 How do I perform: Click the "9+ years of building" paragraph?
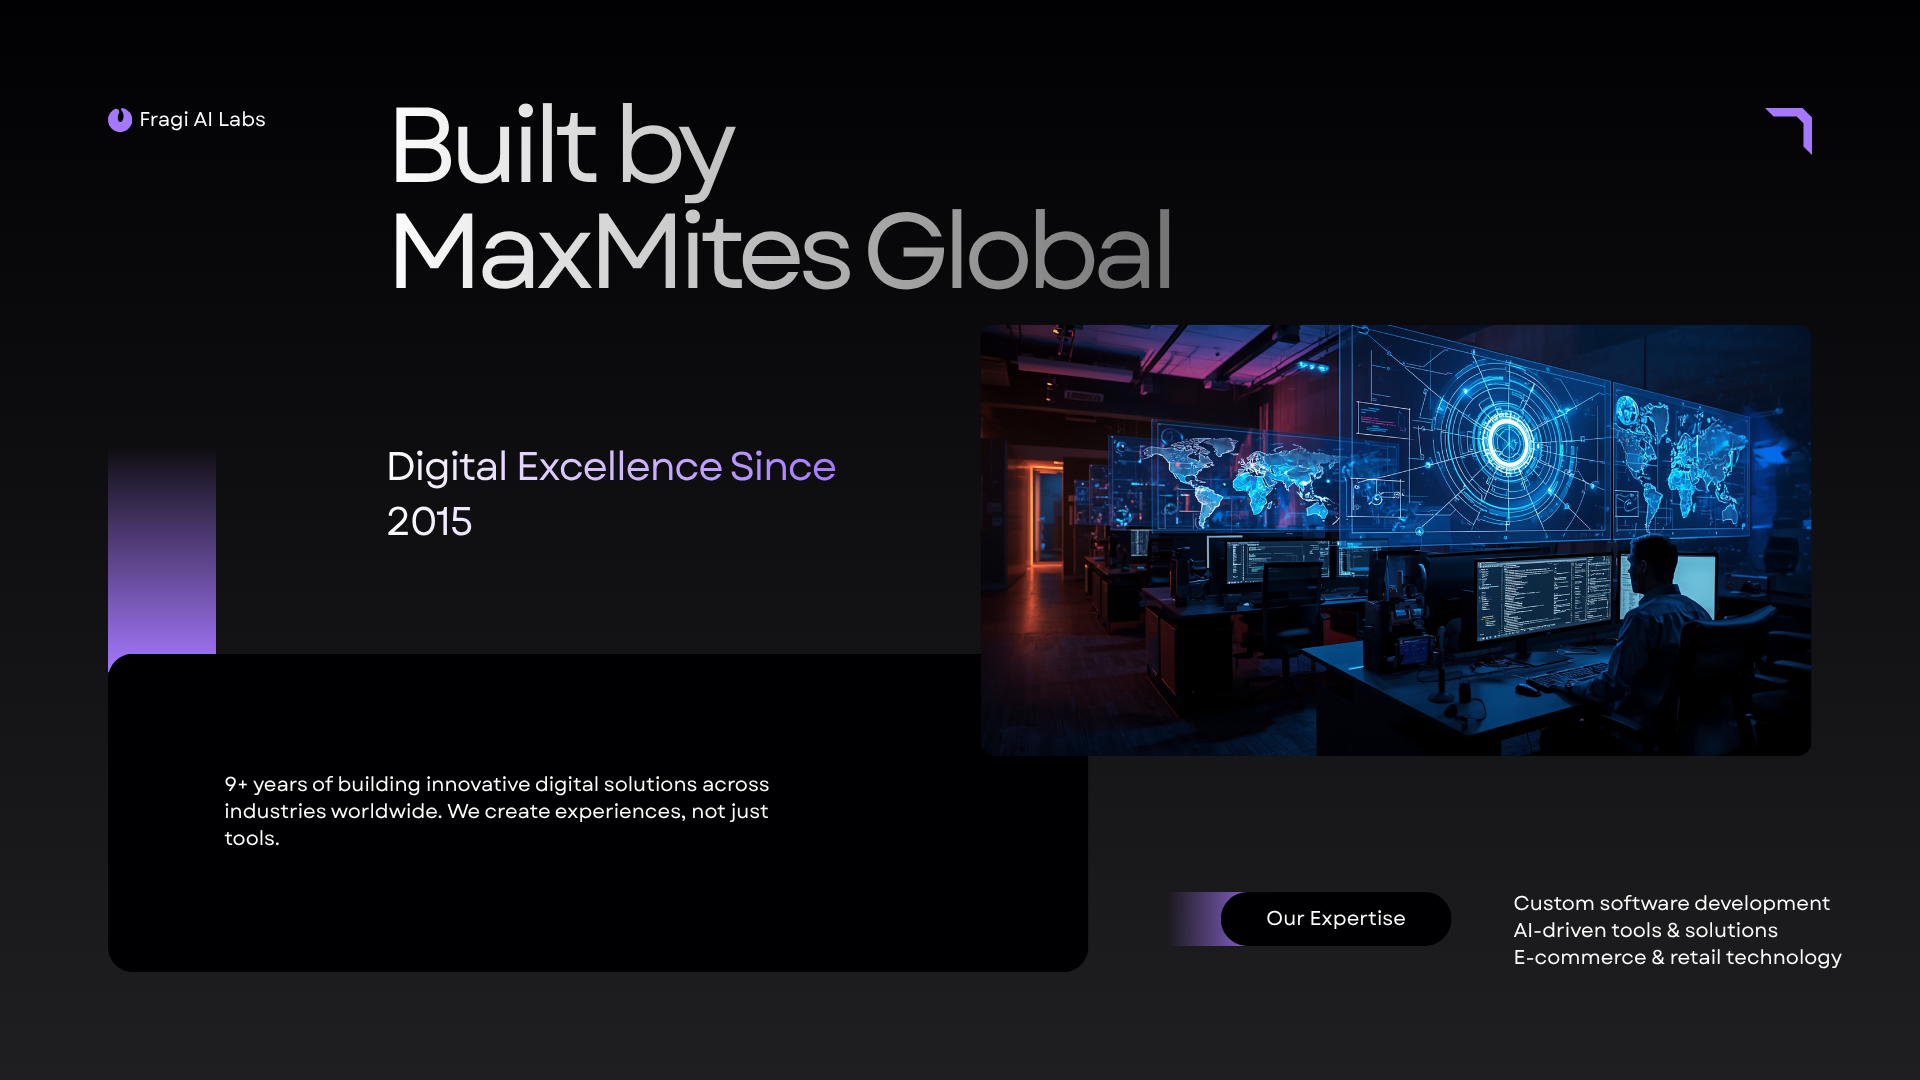tap(497, 811)
